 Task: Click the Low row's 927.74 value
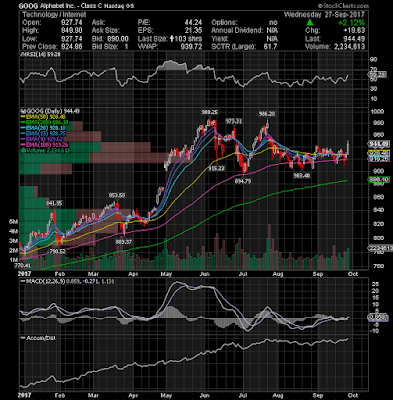tap(72, 39)
